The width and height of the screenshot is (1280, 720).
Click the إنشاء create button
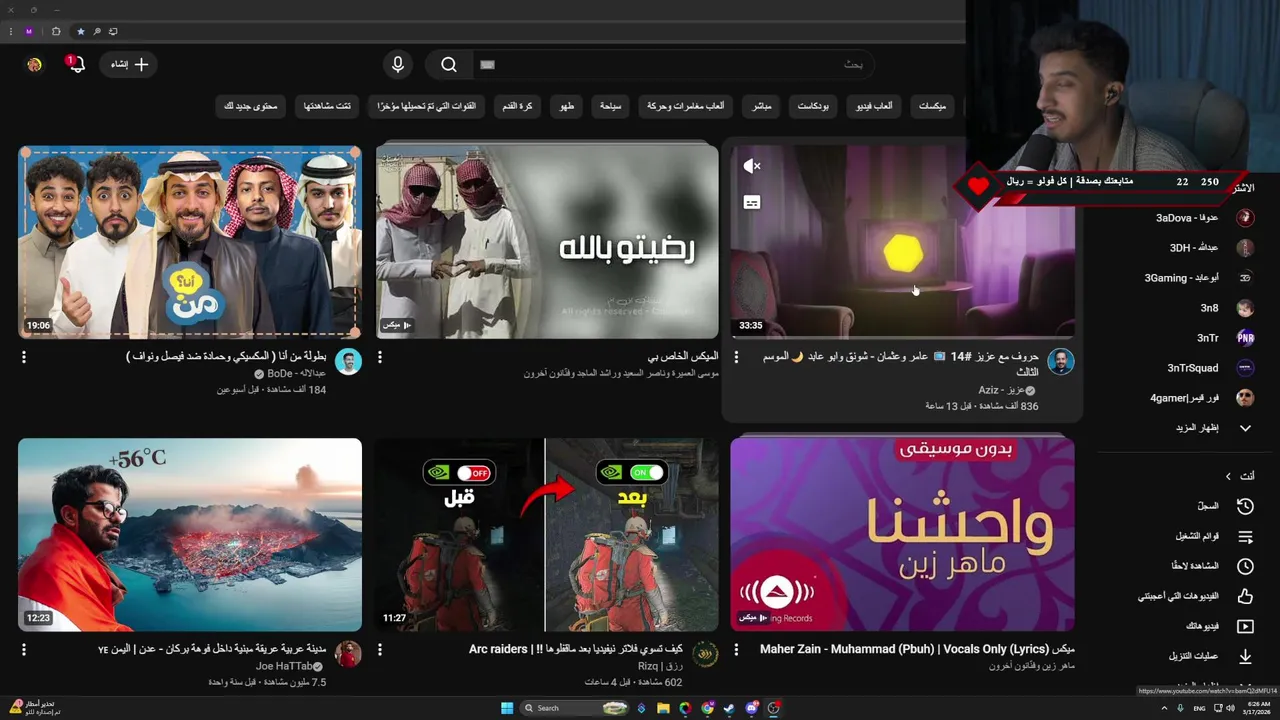tap(130, 64)
